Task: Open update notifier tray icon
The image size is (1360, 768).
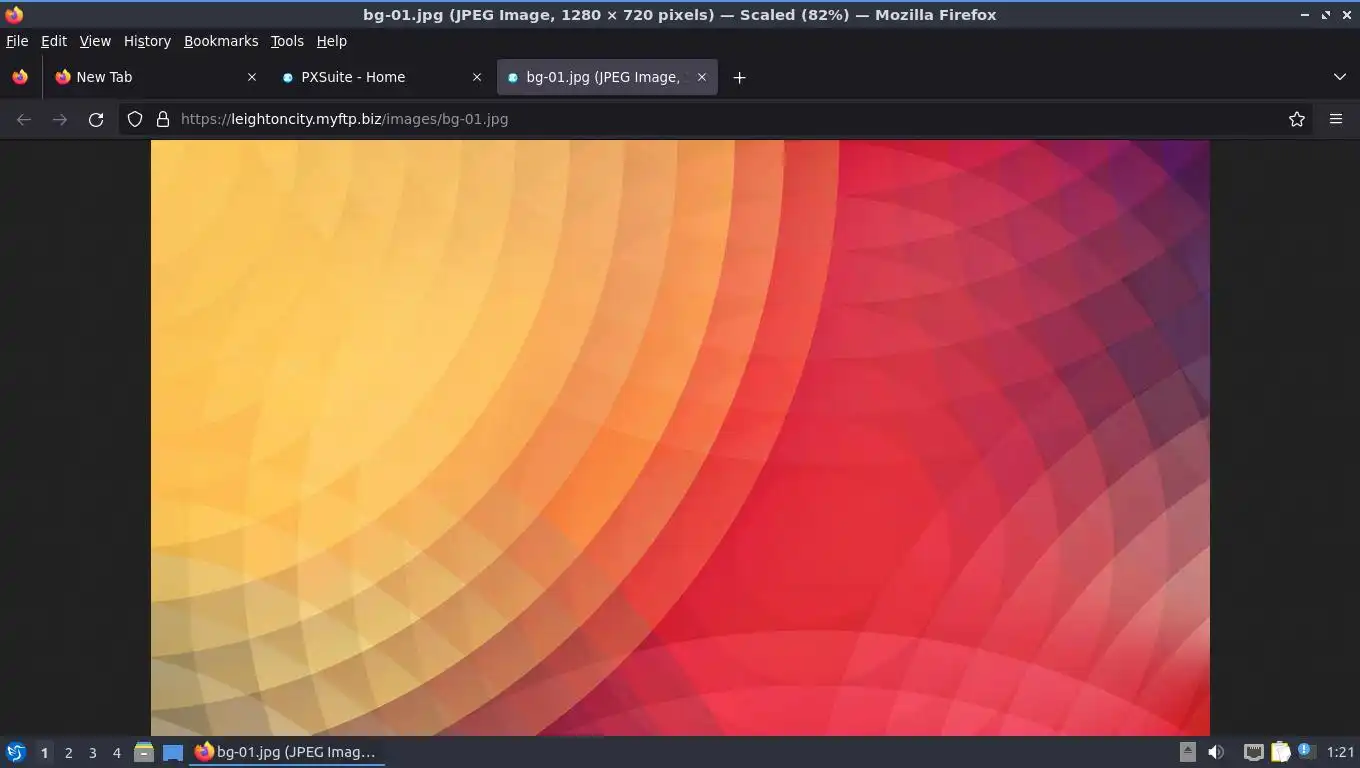Action: click(1305, 751)
